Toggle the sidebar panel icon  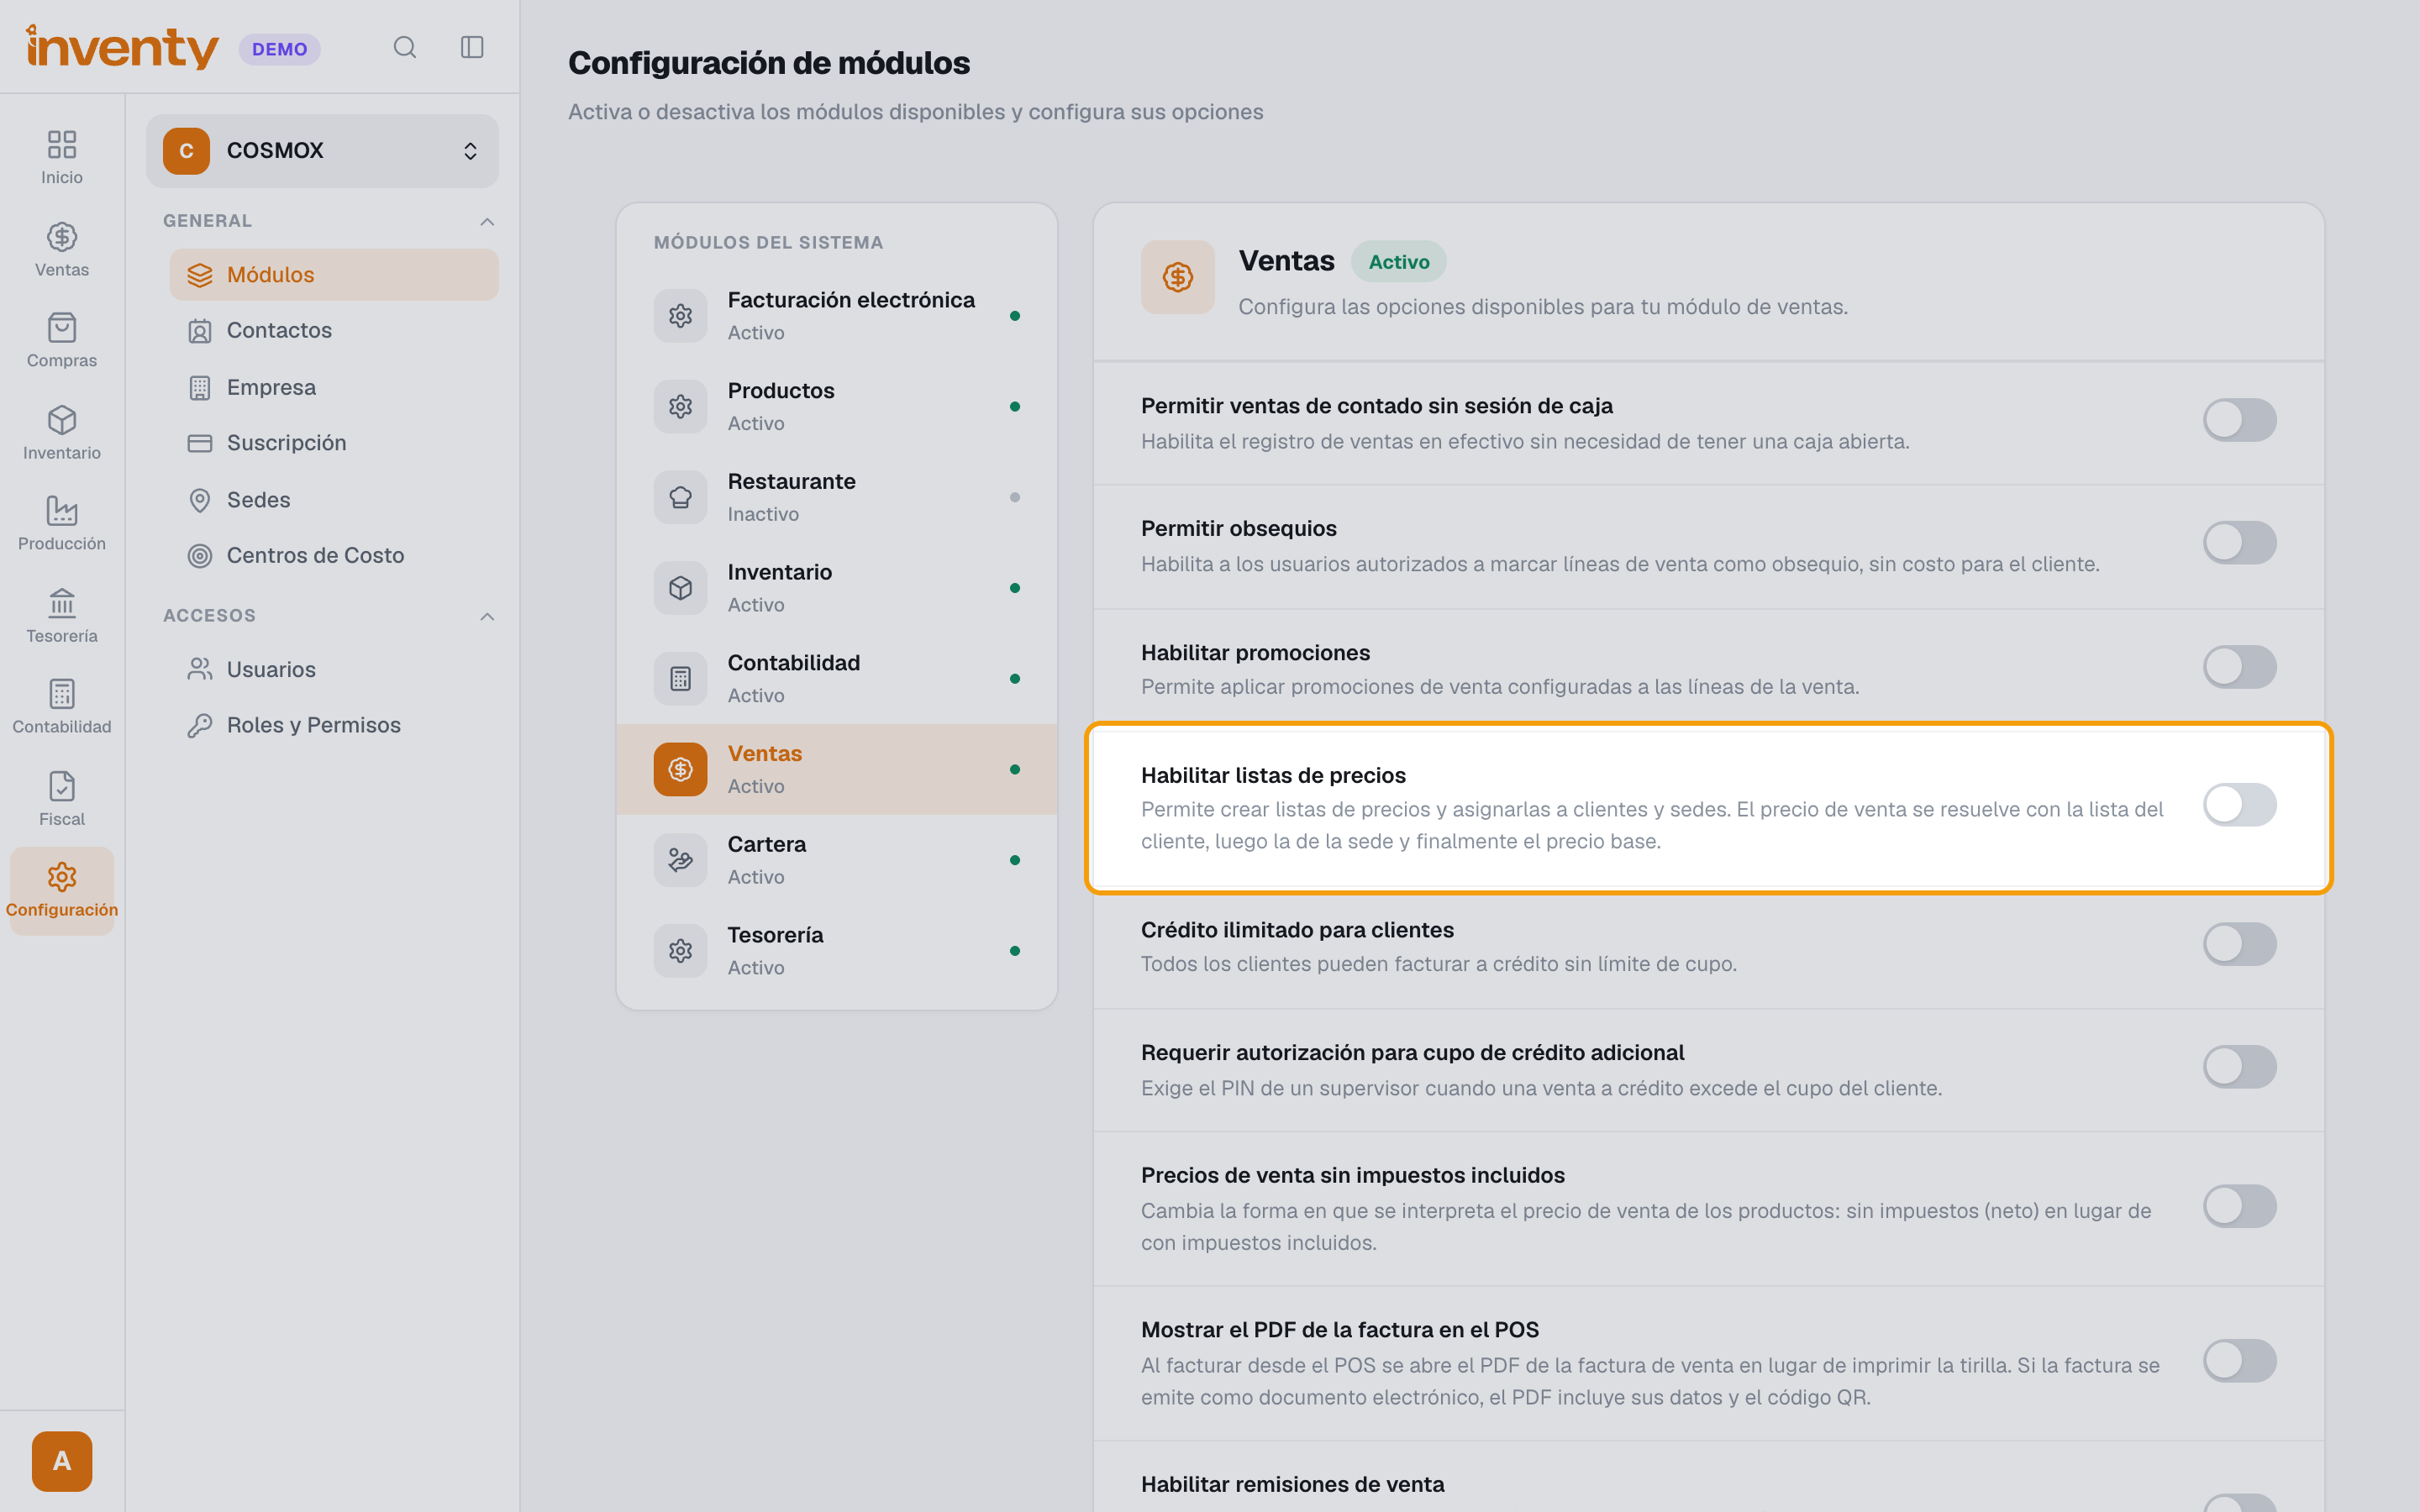(472, 48)
